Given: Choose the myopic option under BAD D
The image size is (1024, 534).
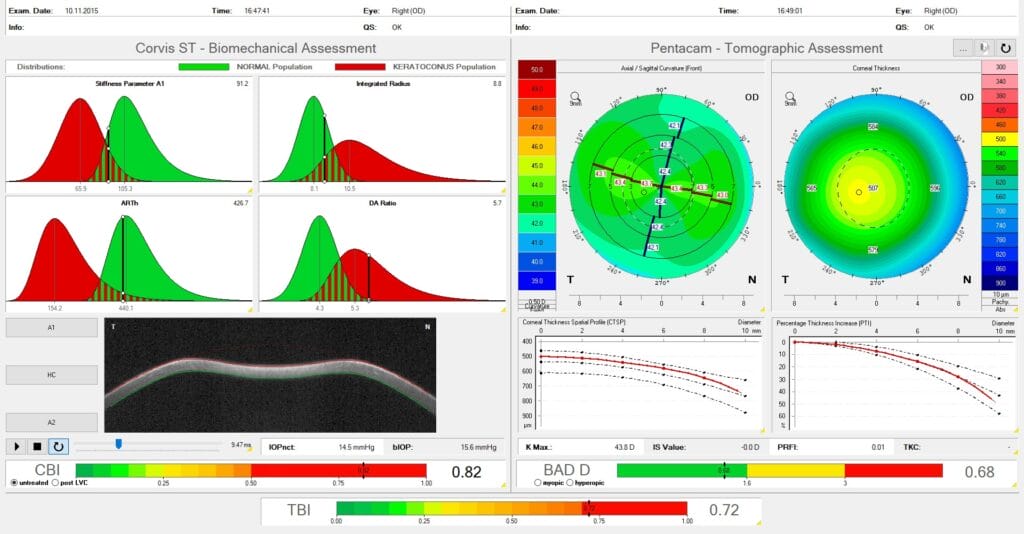Looking at the screenshot, I should pyautogui.click(x=537, y=482).
